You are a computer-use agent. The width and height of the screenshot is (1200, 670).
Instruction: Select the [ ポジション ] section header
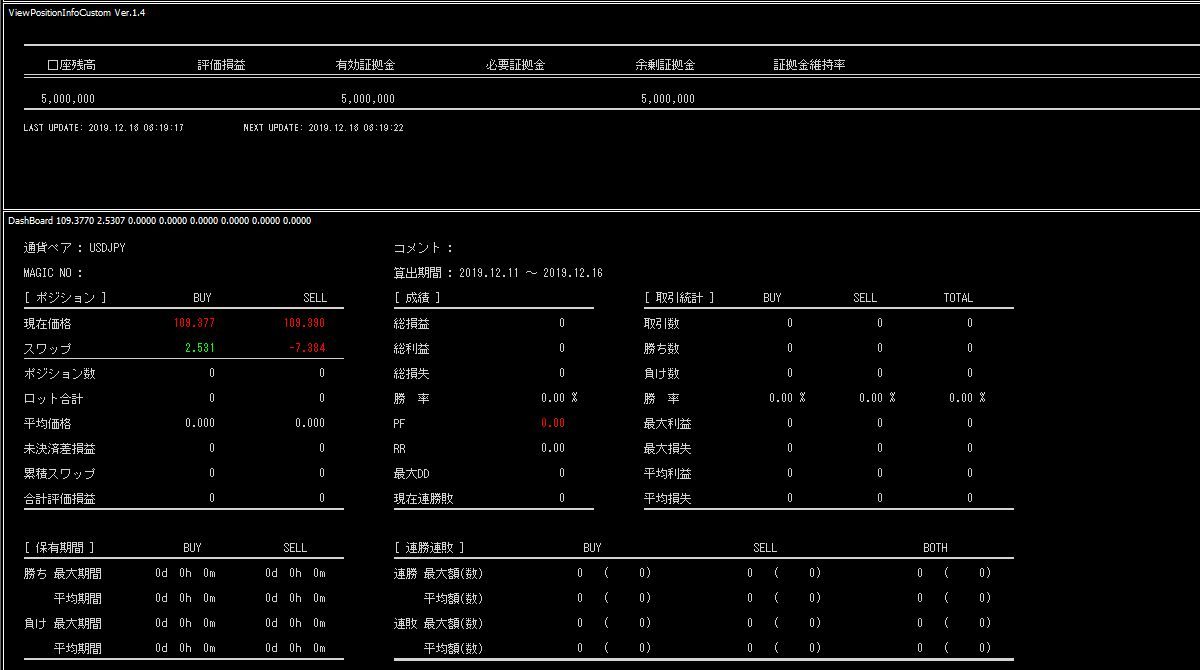pos(65,298)
